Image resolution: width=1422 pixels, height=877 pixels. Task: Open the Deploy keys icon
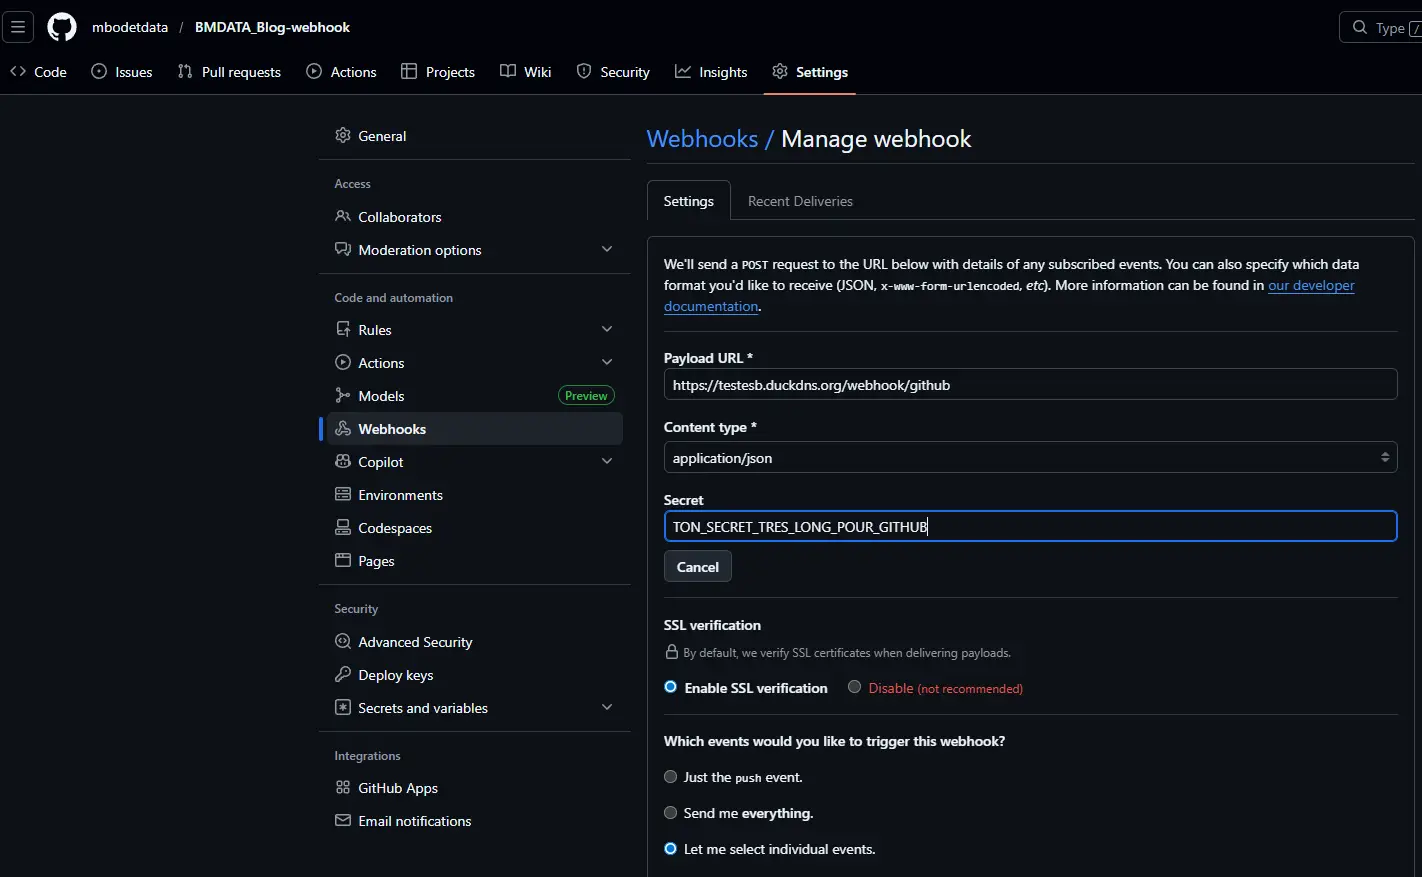tap(343, 674)
